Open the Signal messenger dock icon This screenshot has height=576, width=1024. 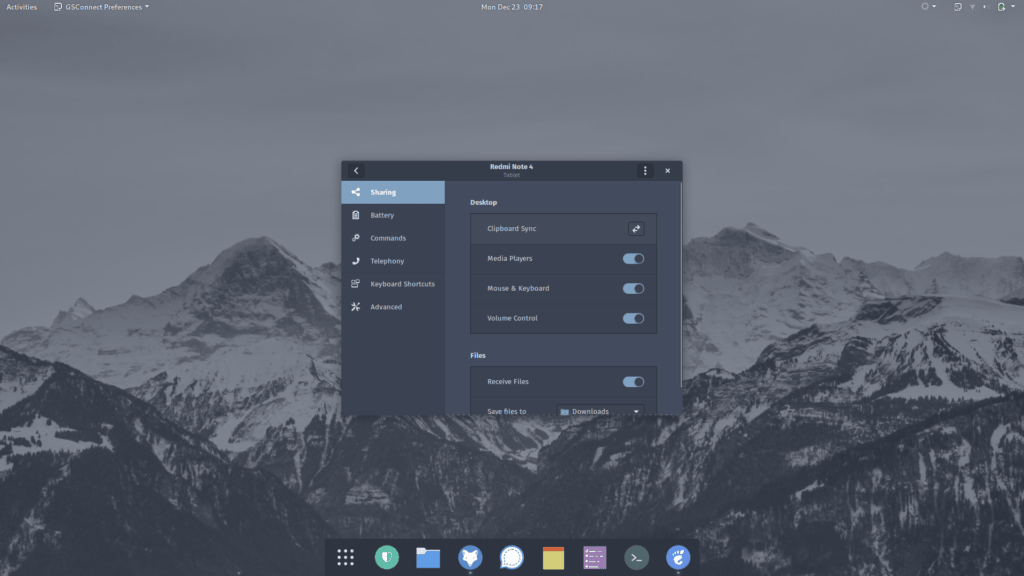[512, 558]
